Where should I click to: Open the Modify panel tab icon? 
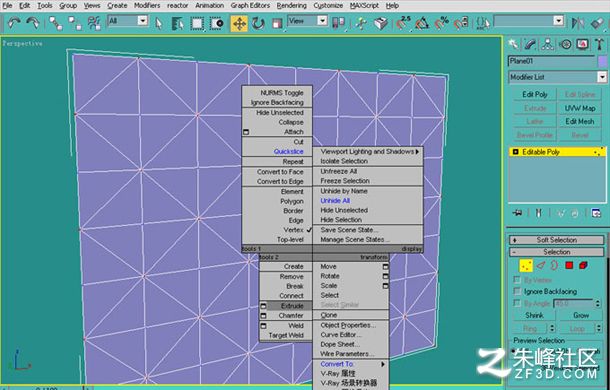point(530,44)
